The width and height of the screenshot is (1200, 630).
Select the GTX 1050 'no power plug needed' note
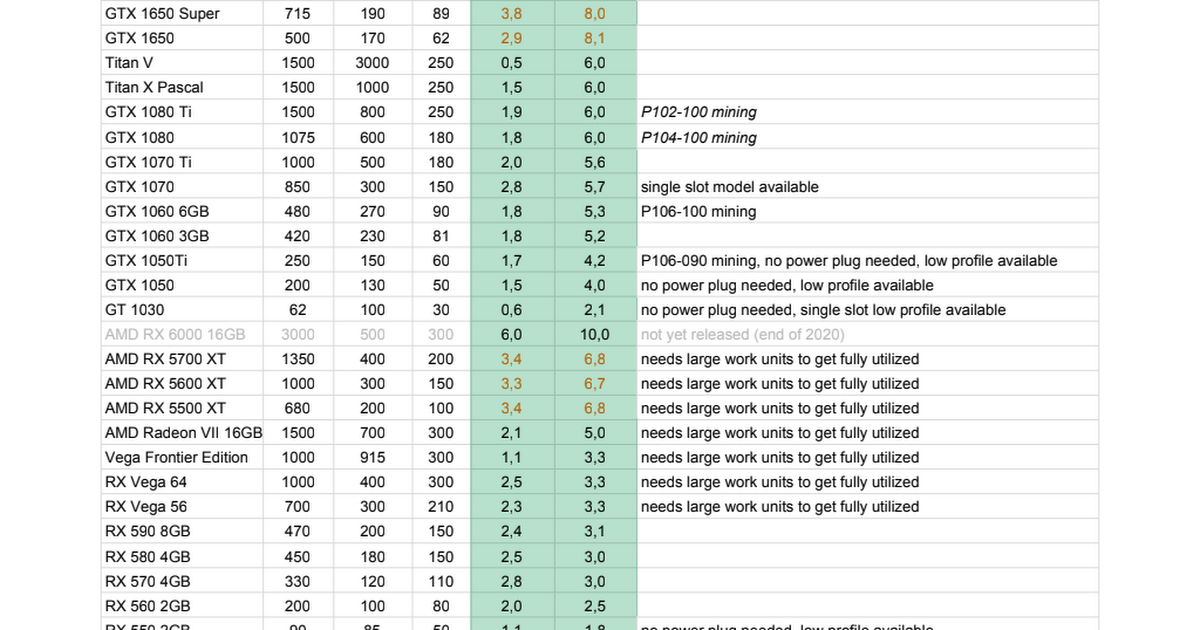pos(788,285)
